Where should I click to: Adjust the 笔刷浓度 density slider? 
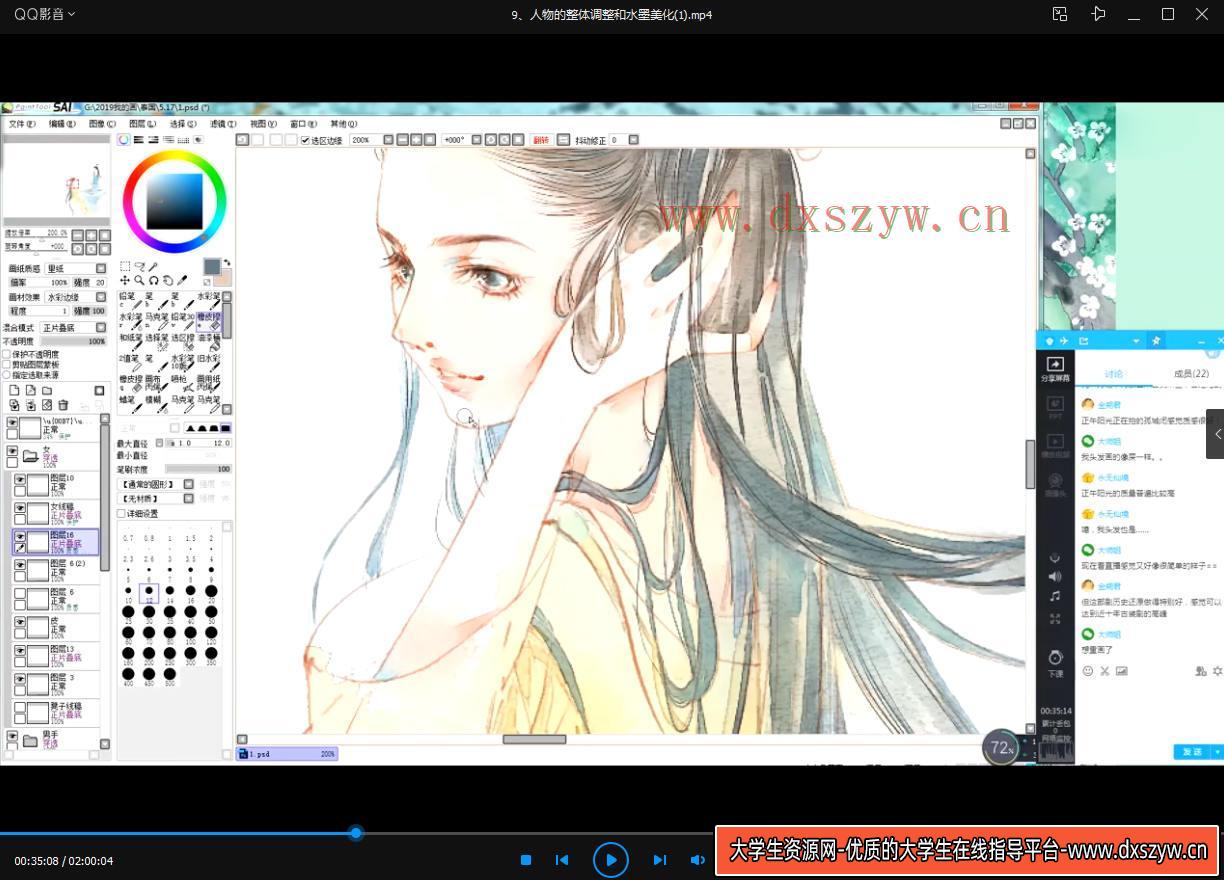pos(198,468)
